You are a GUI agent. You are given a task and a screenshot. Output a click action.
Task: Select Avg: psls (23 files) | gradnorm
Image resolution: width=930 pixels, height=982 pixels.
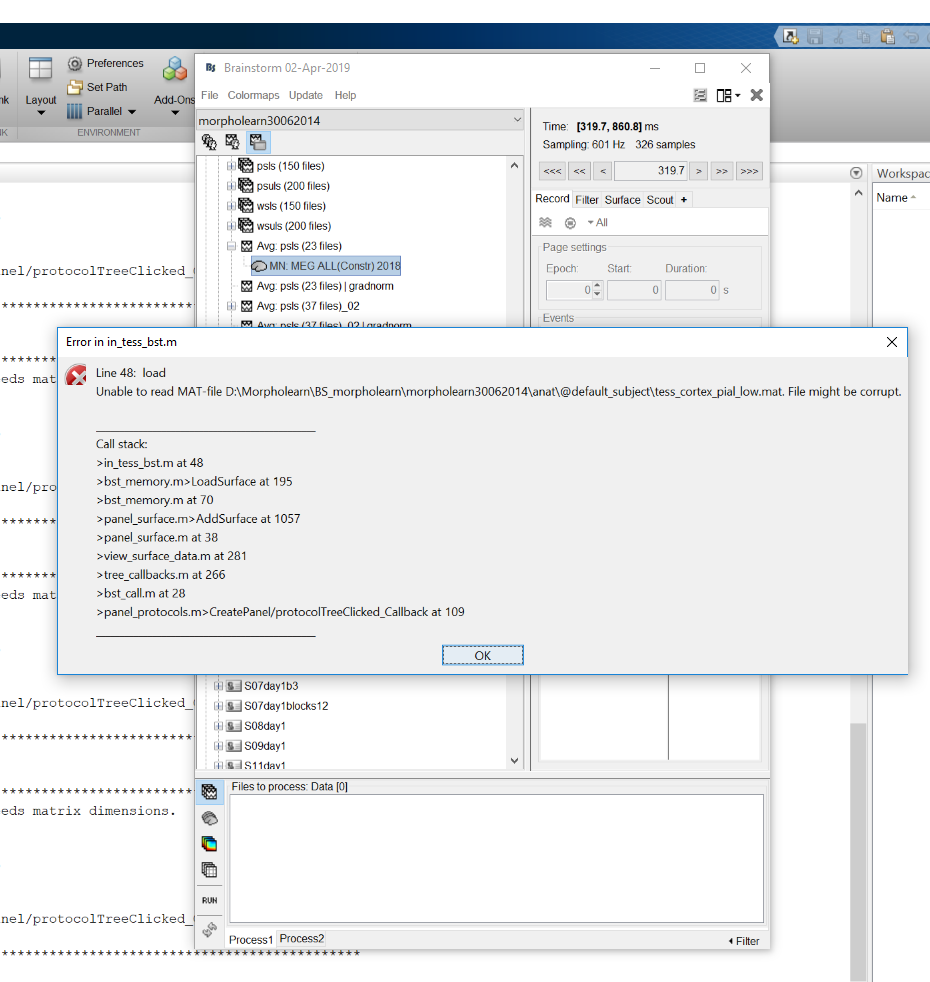coord(325,286)
